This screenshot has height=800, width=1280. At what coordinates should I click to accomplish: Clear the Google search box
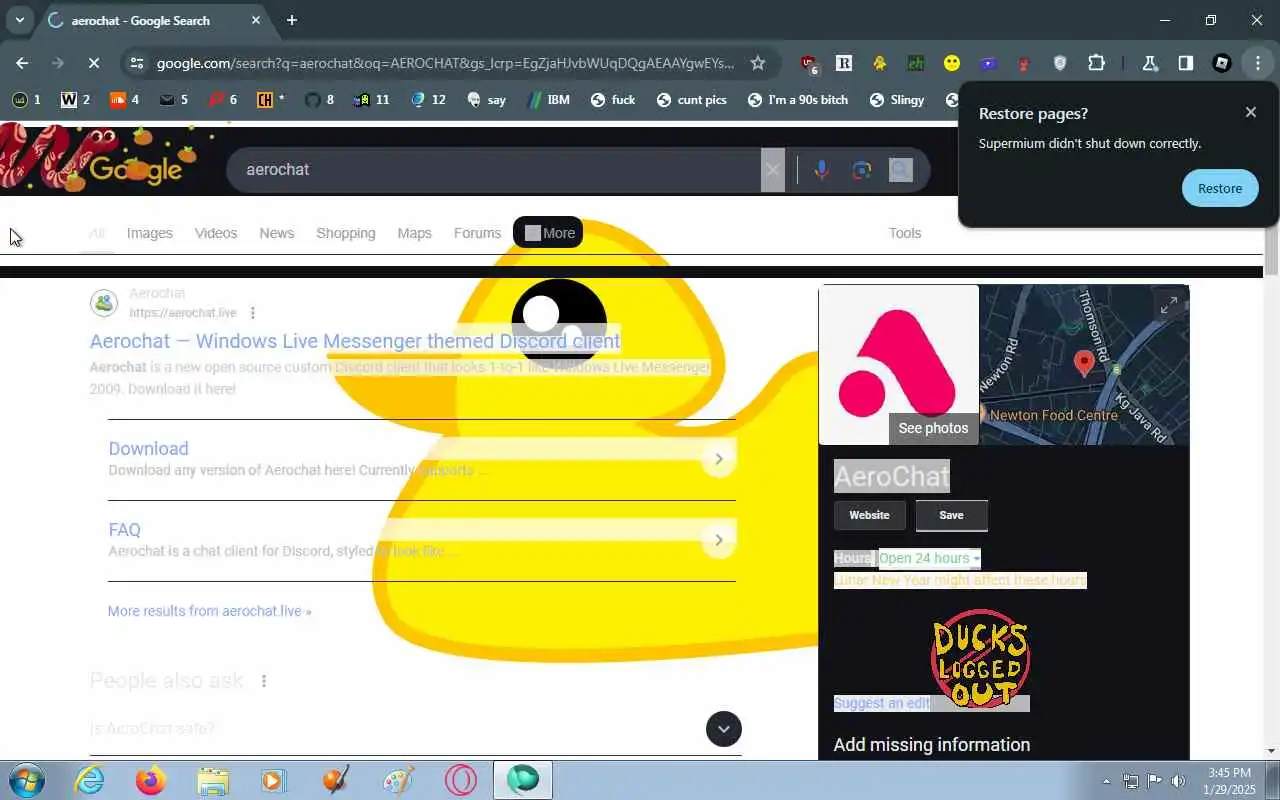point(772,170)
